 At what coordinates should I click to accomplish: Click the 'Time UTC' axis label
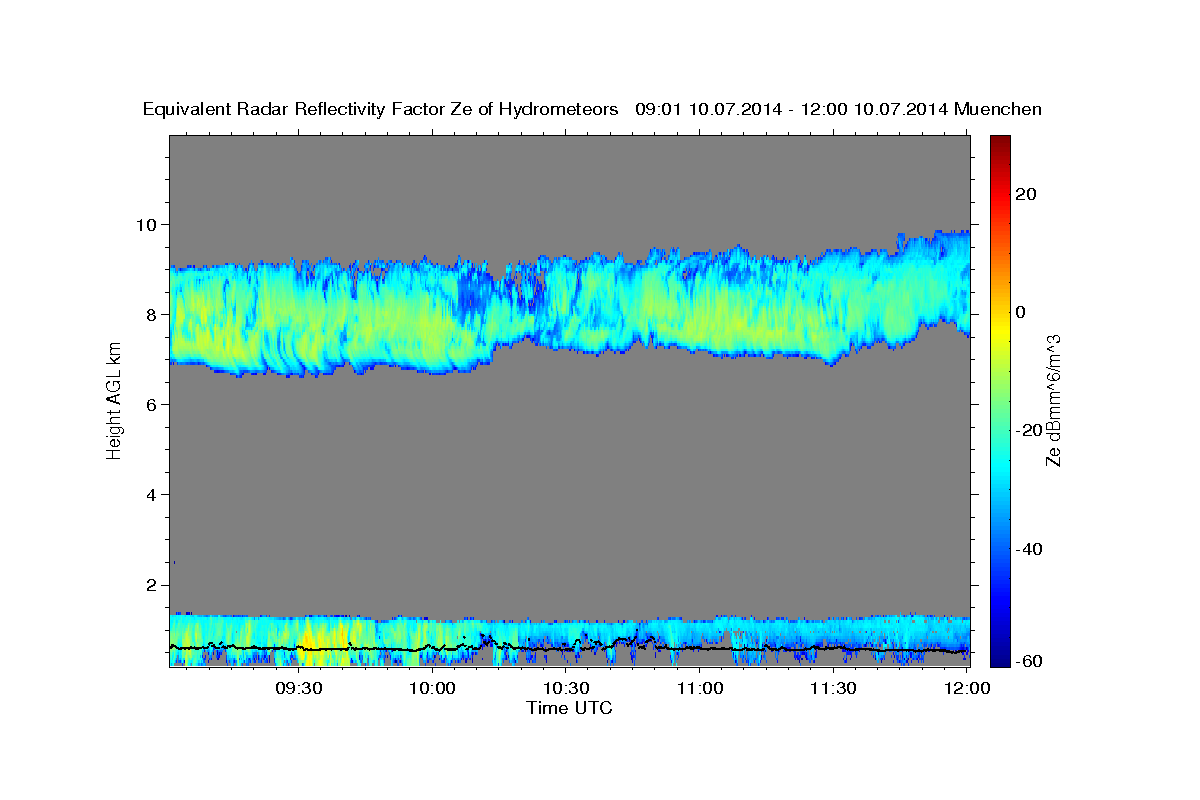[569, 708]
